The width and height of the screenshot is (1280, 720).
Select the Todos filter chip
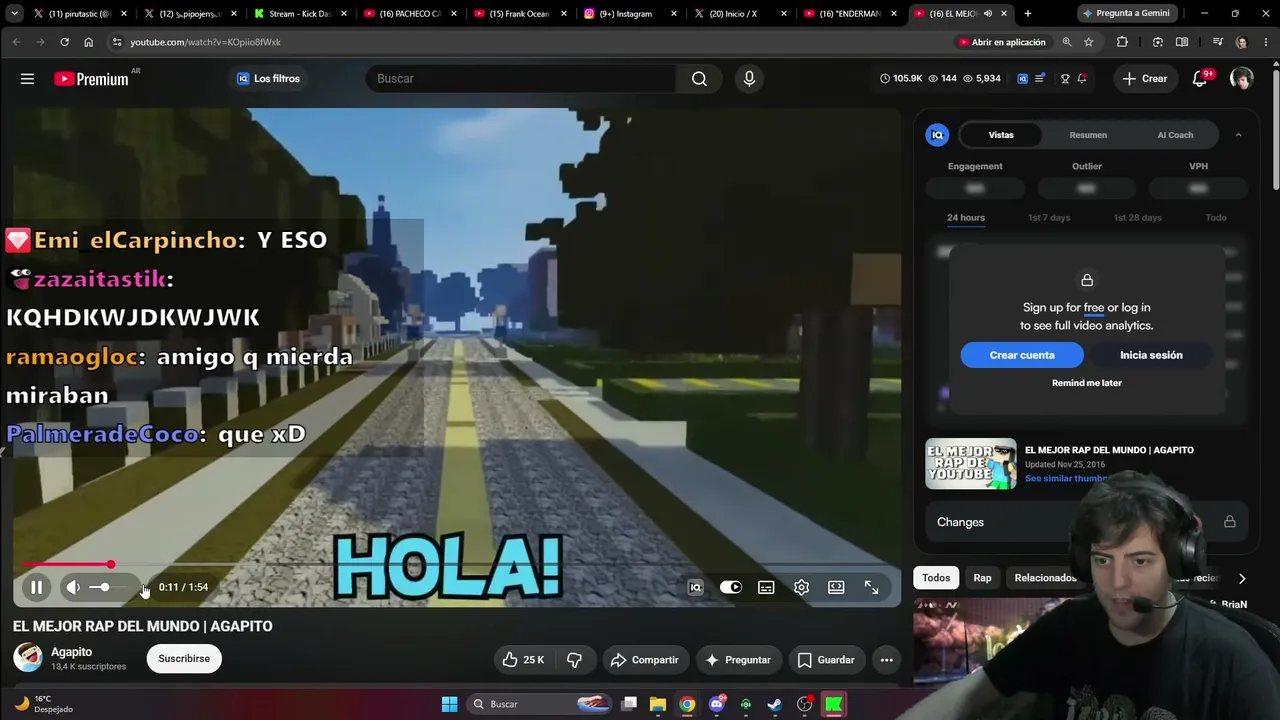point(936,578)
